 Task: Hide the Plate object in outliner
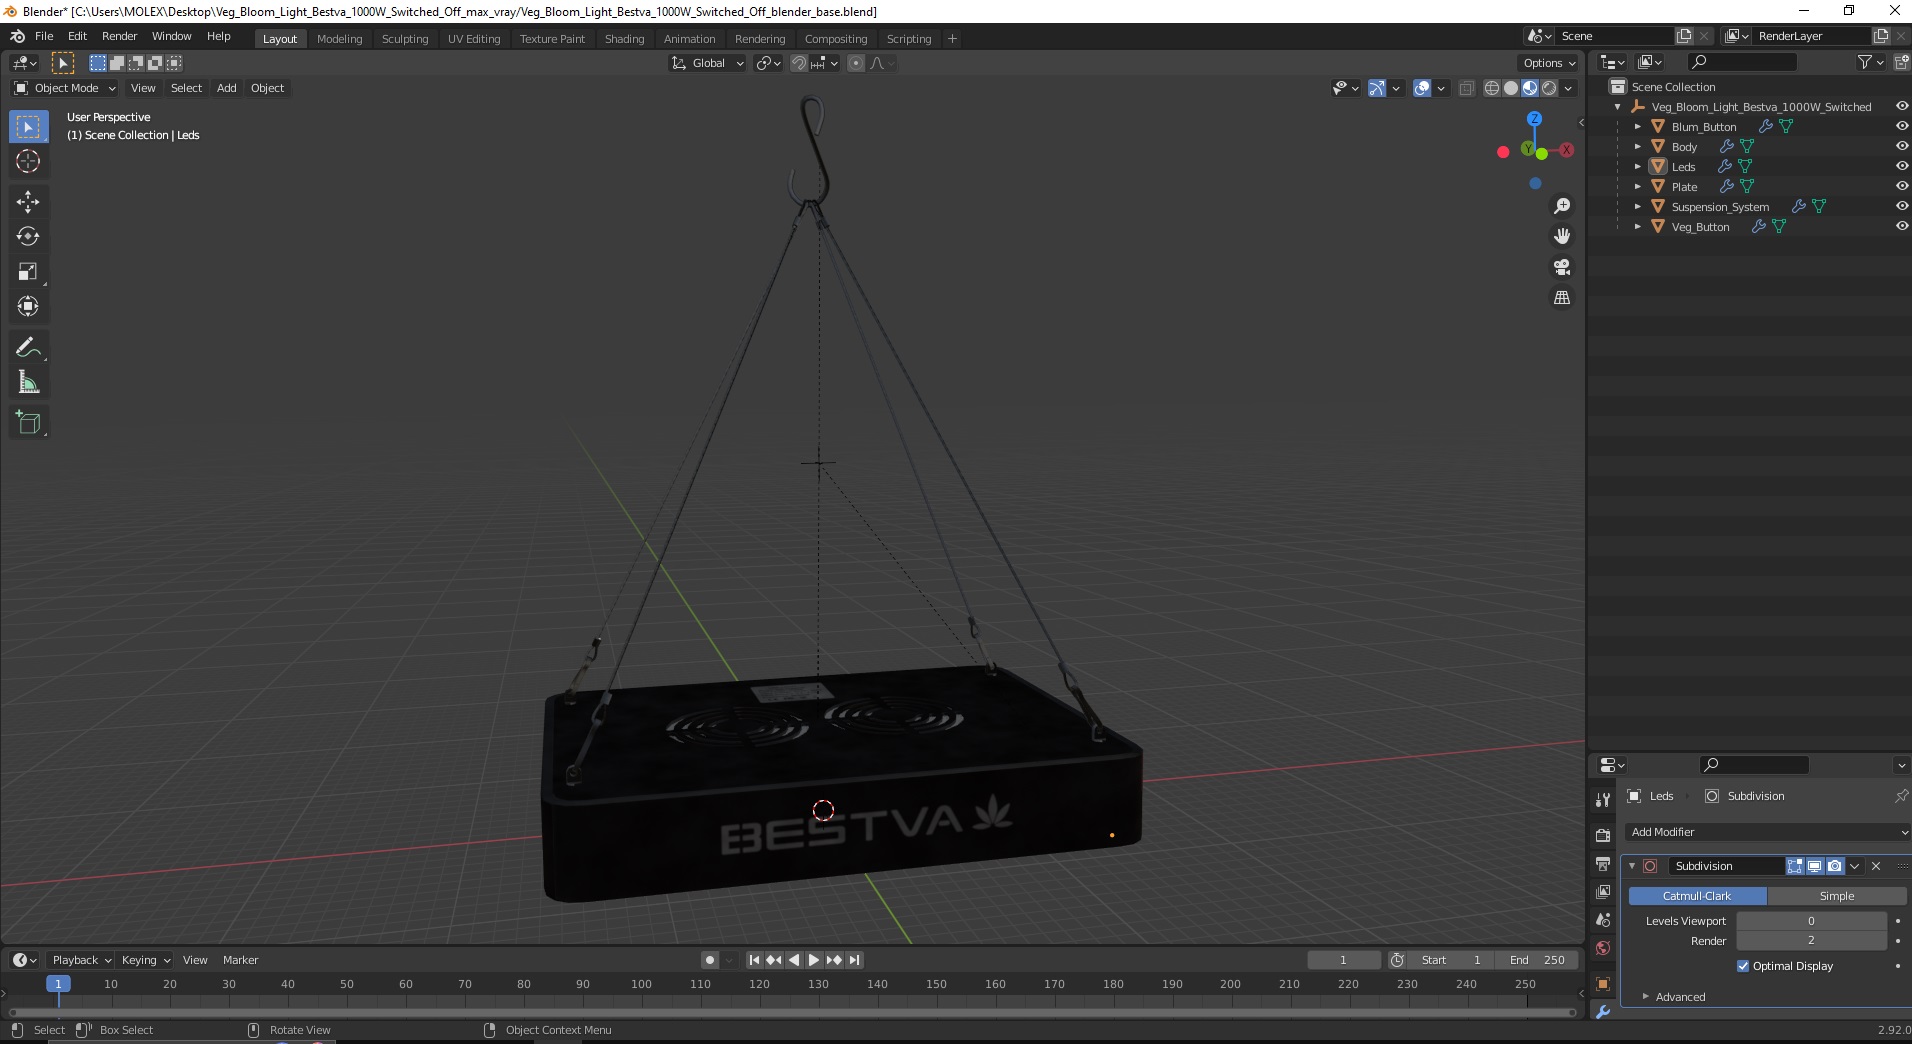click(x=1902, y=187)
